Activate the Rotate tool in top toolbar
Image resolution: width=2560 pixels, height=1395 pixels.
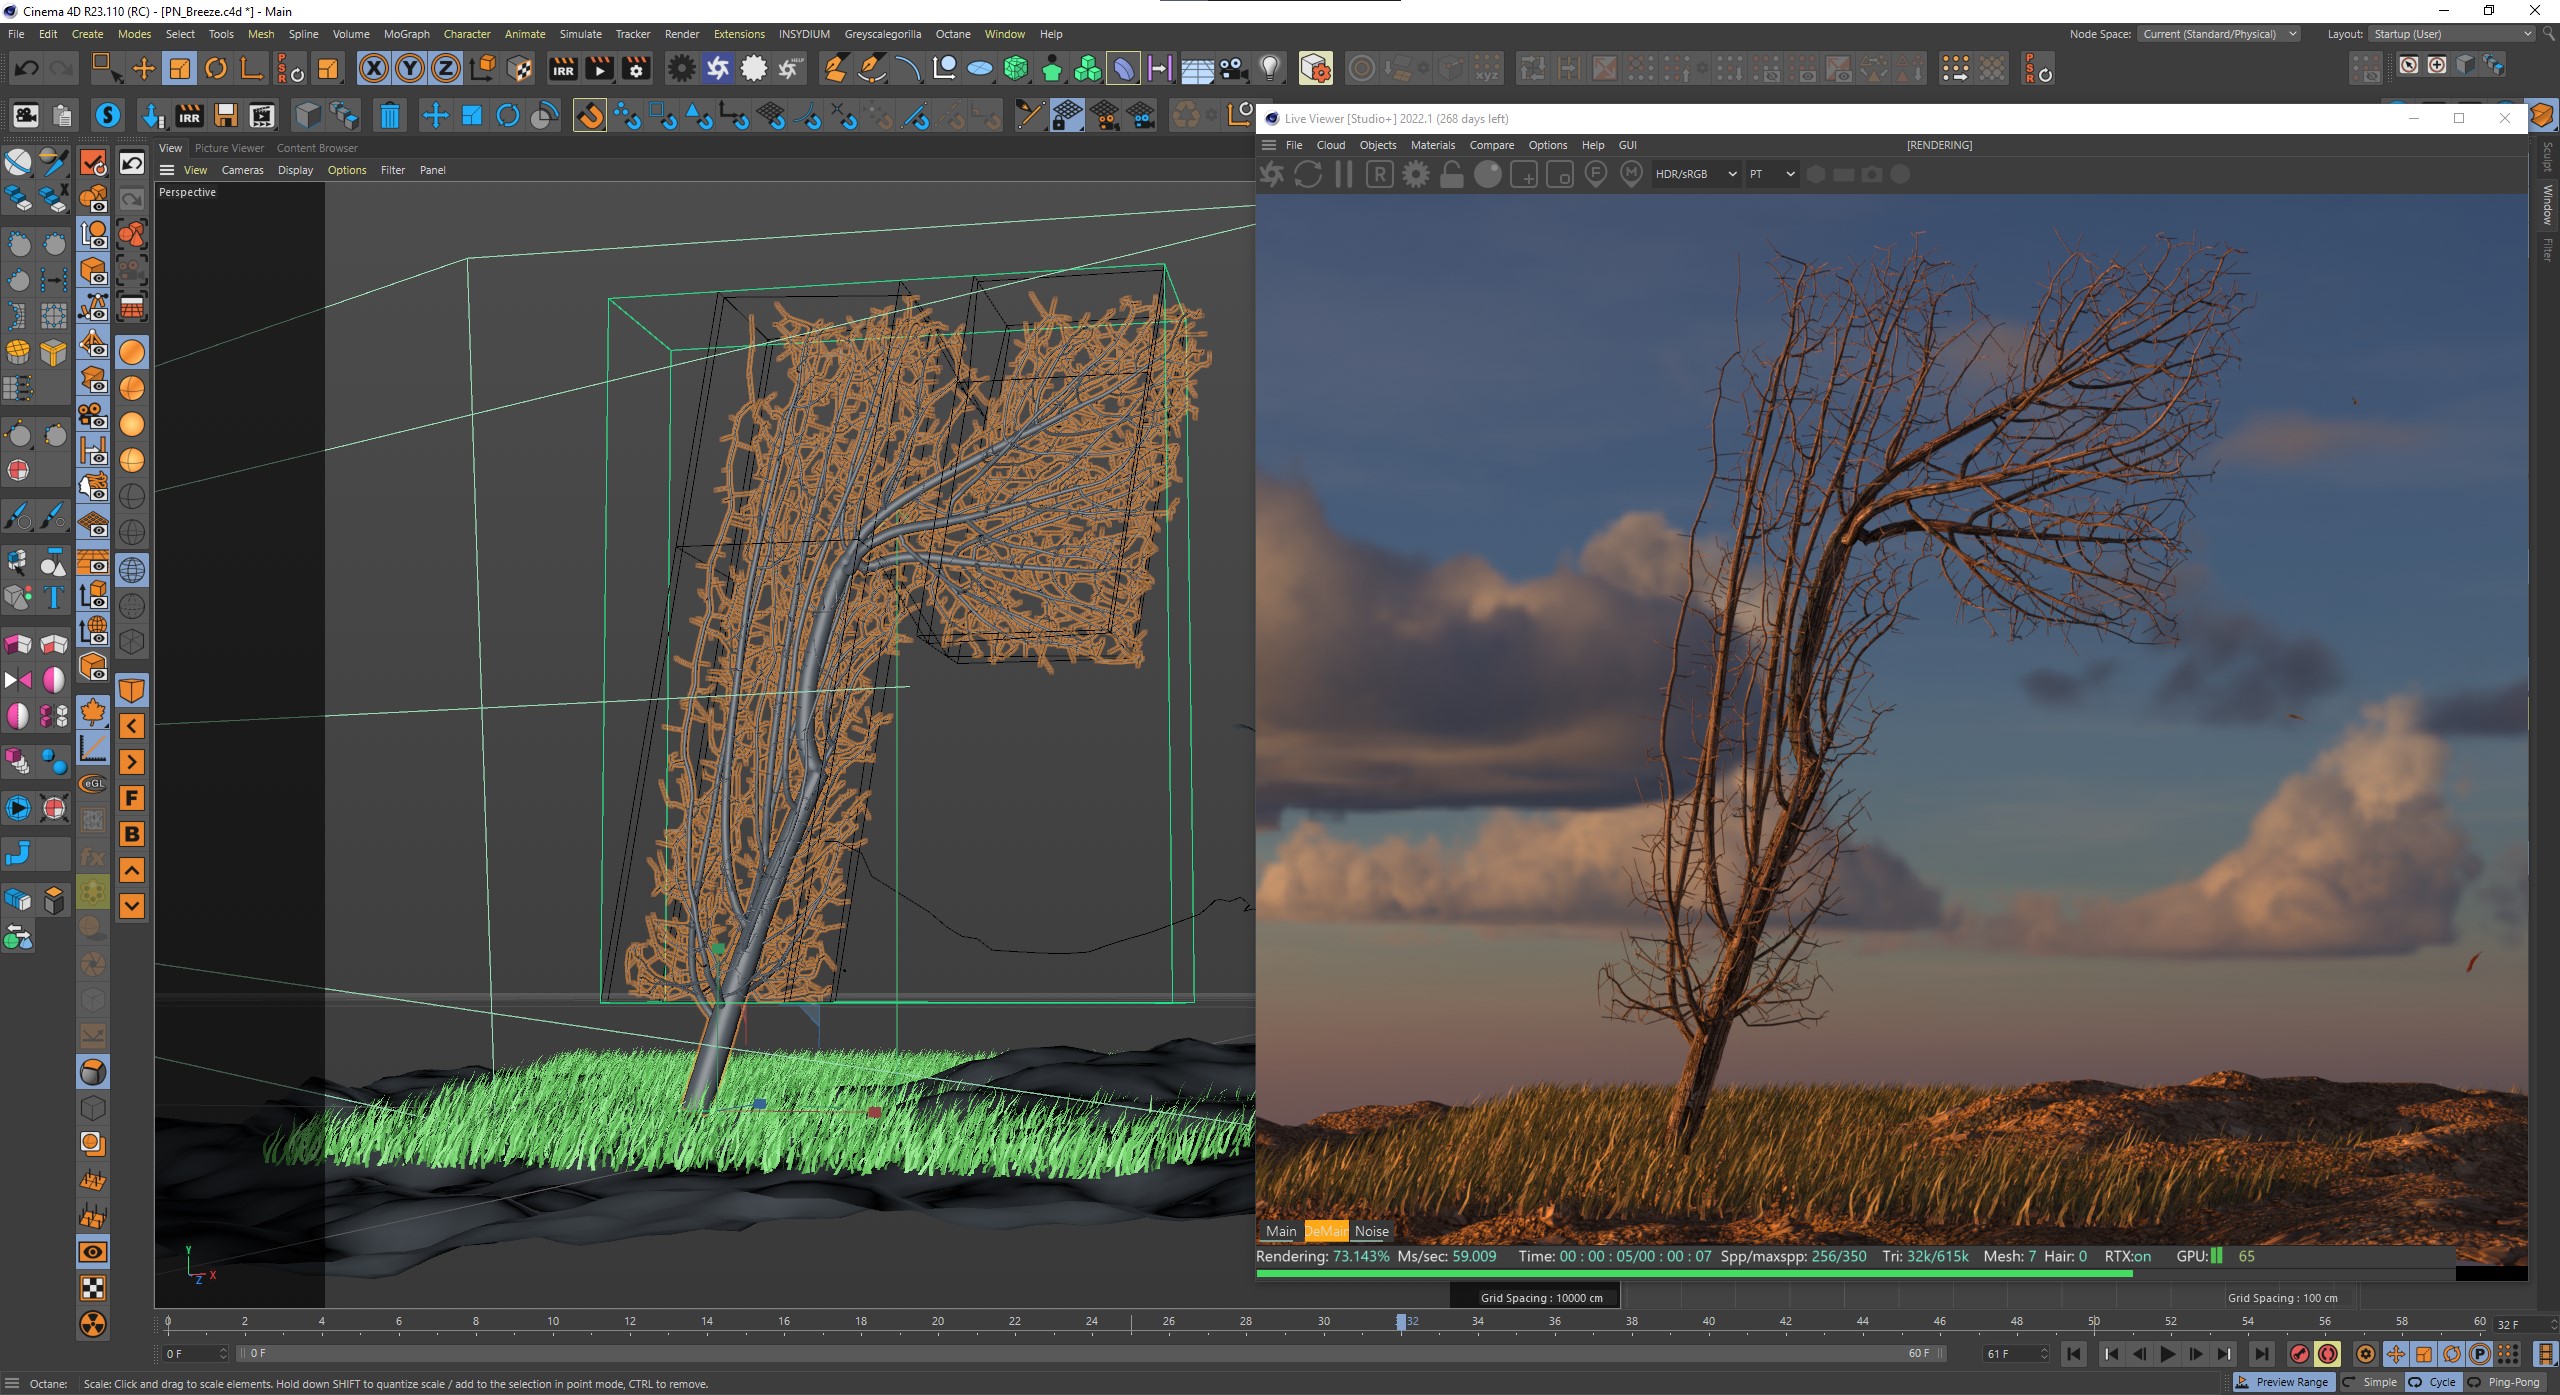[x=216, y=69]
